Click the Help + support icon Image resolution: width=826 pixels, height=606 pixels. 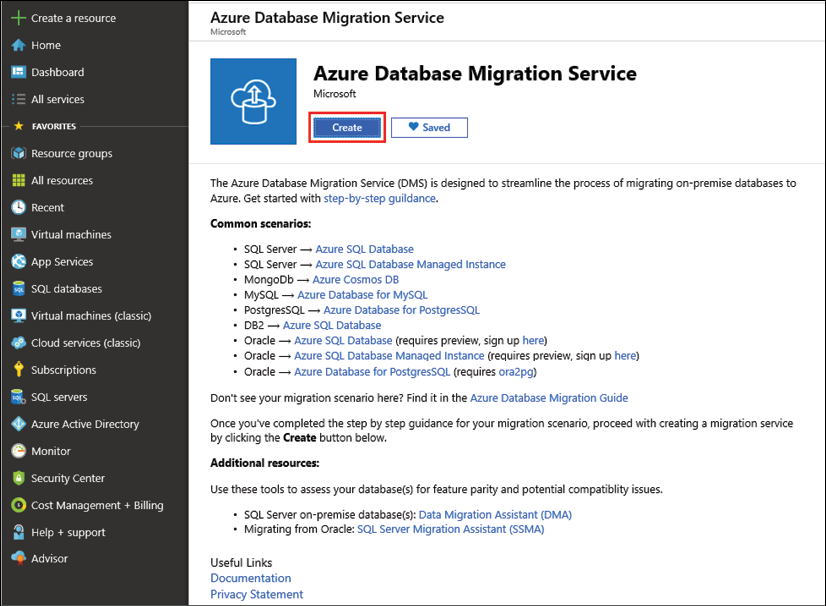(18, 532)
